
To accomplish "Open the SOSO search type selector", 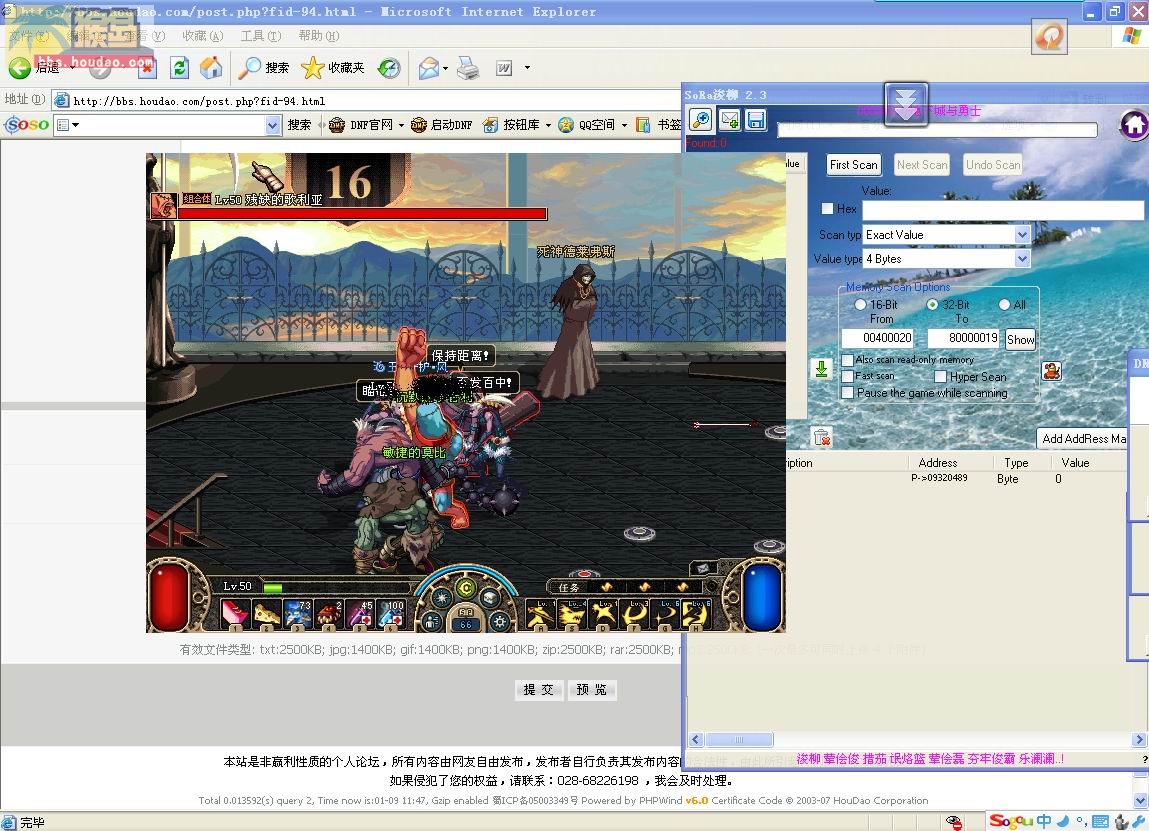I will [x=68, y=125].
